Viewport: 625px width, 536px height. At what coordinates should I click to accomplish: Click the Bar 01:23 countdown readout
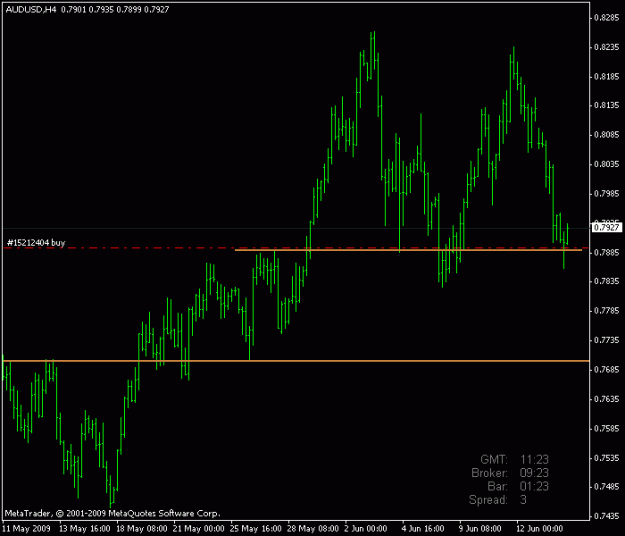click(518, 487)
